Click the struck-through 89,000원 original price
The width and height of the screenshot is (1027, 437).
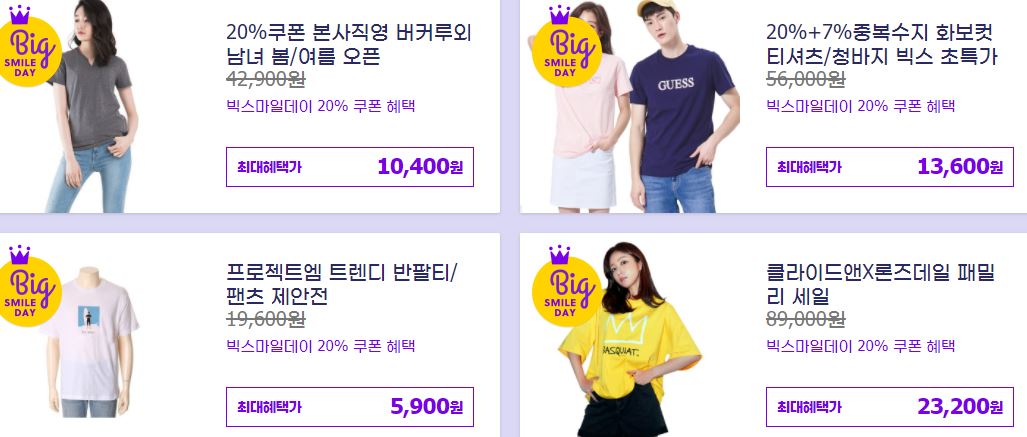(x=806, y=320)
